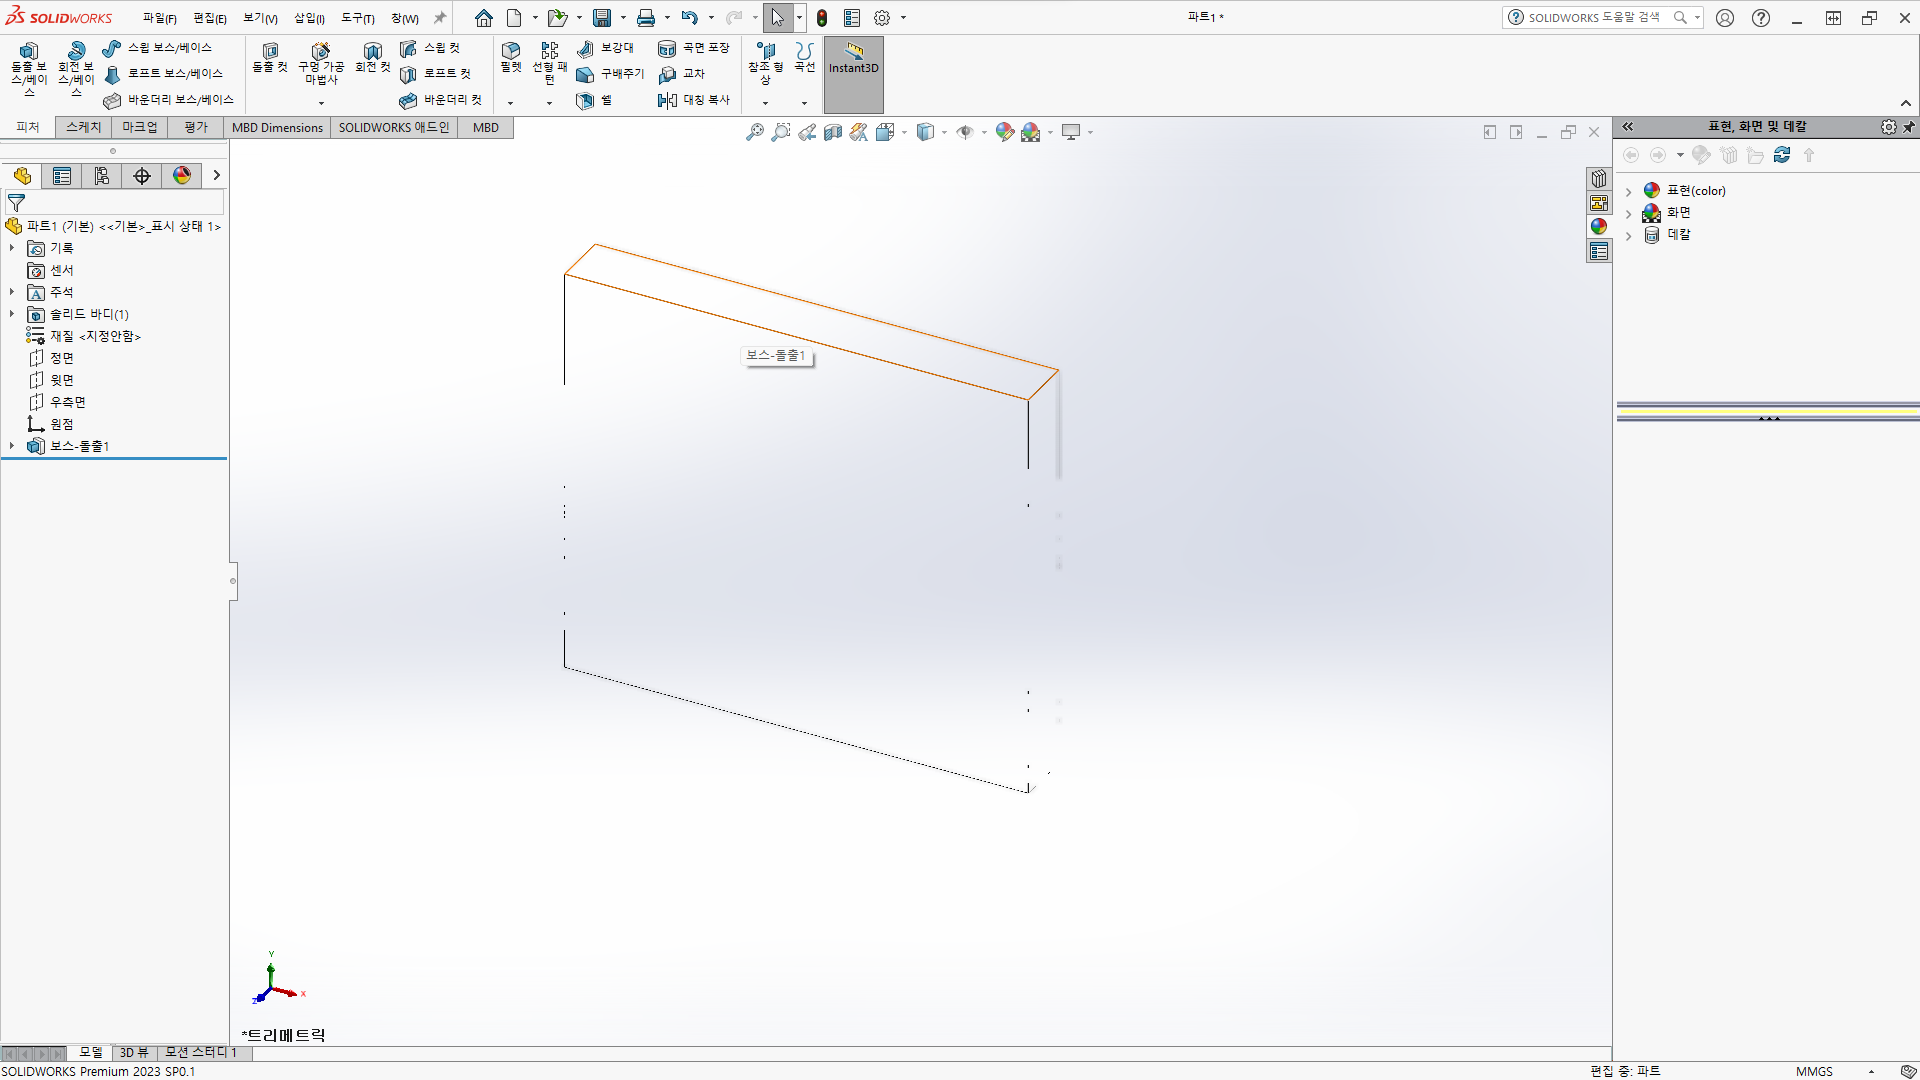Click the SOLIDWORKS help search field

pyautogui.click(x=1594, y=18)
